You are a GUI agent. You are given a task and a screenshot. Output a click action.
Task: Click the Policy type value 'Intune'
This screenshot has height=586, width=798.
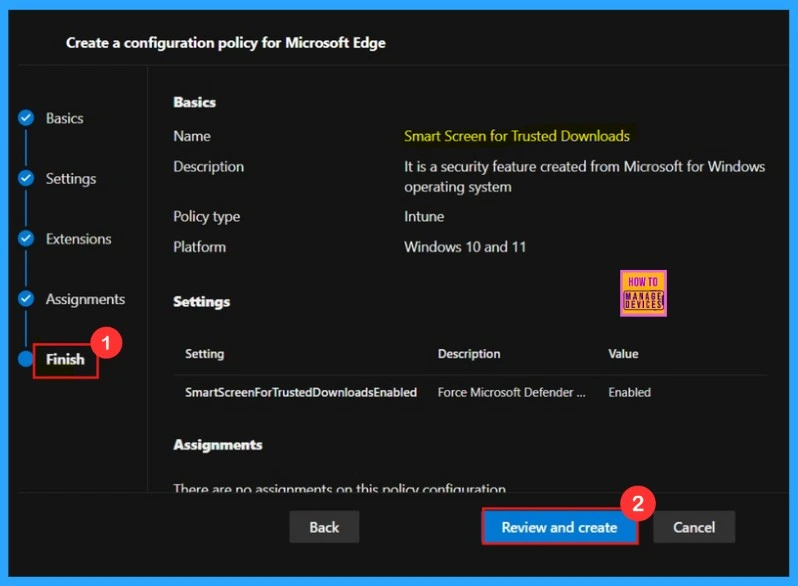click(424, 216)
